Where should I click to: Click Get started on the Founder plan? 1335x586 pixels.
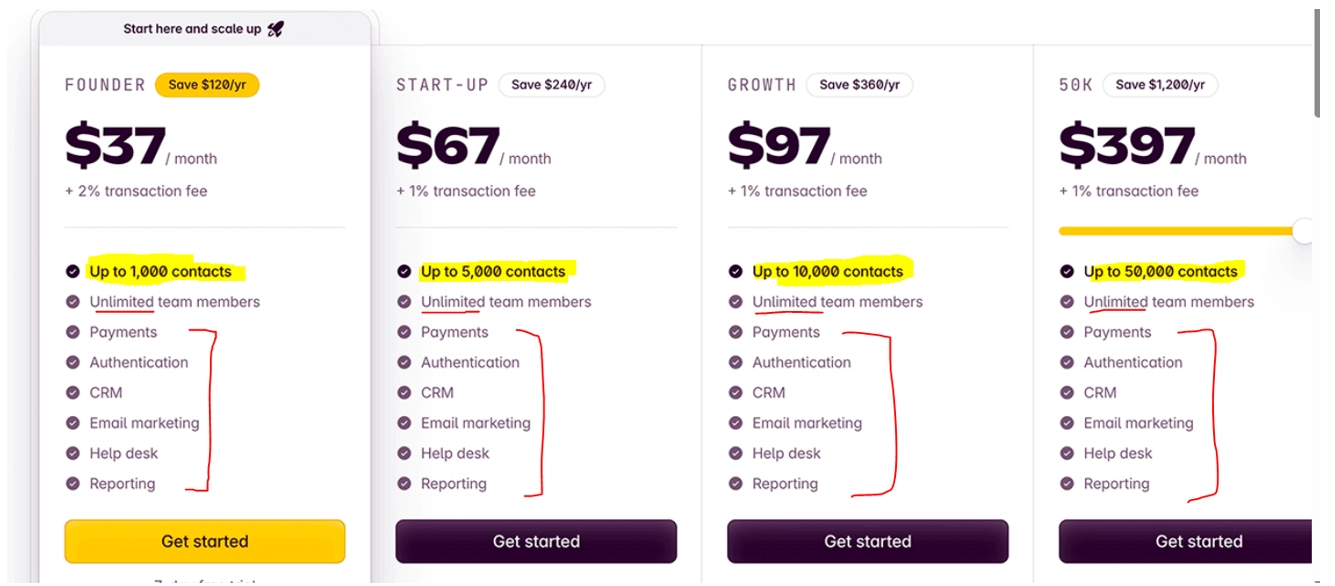tap(204, 541)
